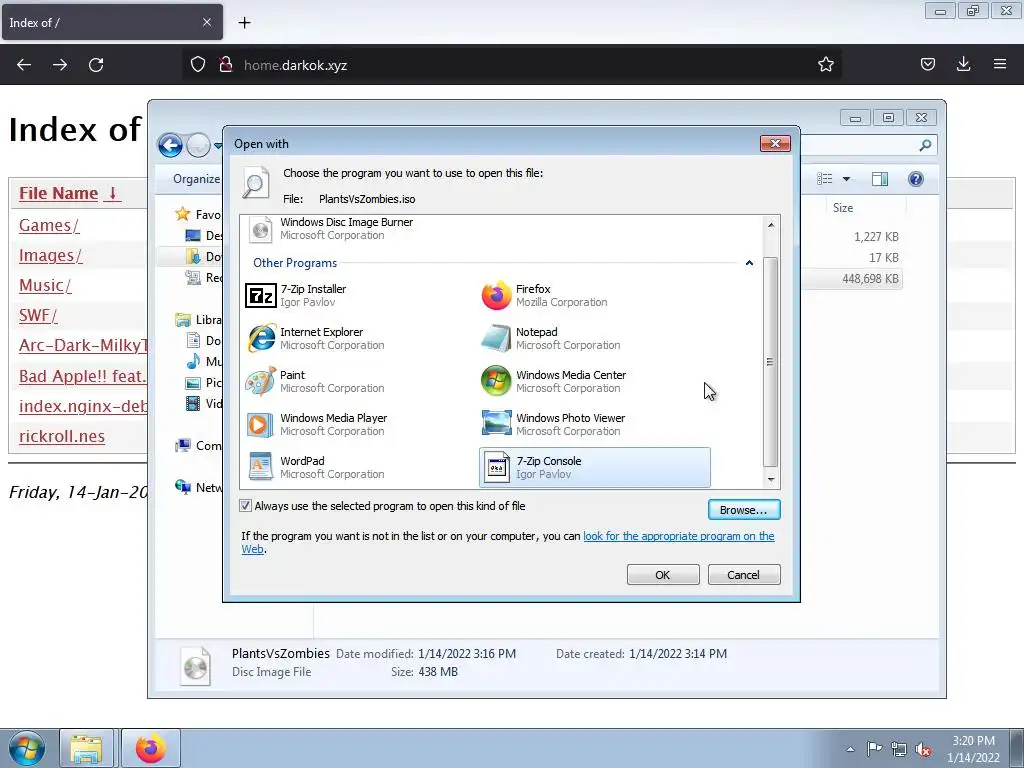This screenshot has width=1024, height=768.
Task: Toggle the Explorer preview pane icon
Action: pyautogui.click(x=880, y=179)
